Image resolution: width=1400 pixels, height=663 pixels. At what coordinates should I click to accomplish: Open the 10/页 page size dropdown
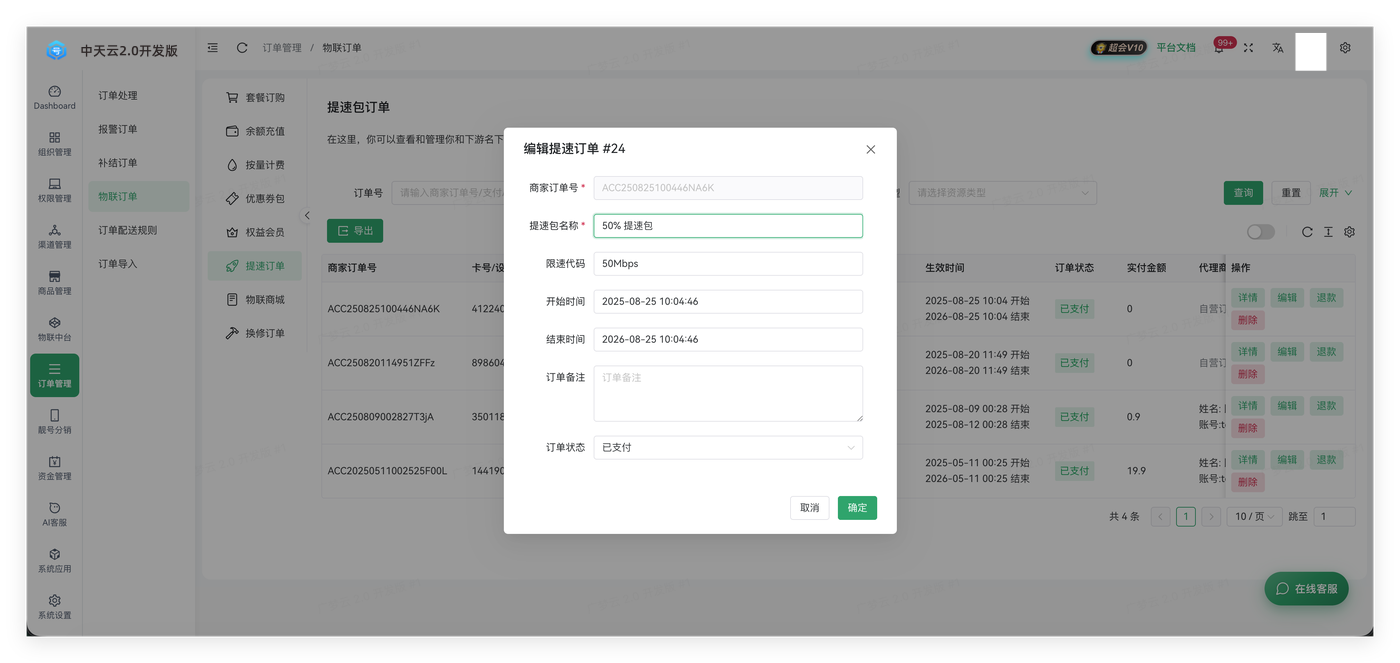tap(1255, 517)
